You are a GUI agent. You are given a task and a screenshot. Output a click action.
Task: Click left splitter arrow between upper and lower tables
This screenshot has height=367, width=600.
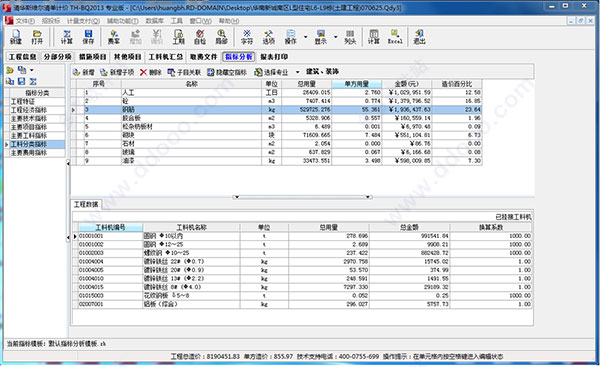click(x=236, y=197)
